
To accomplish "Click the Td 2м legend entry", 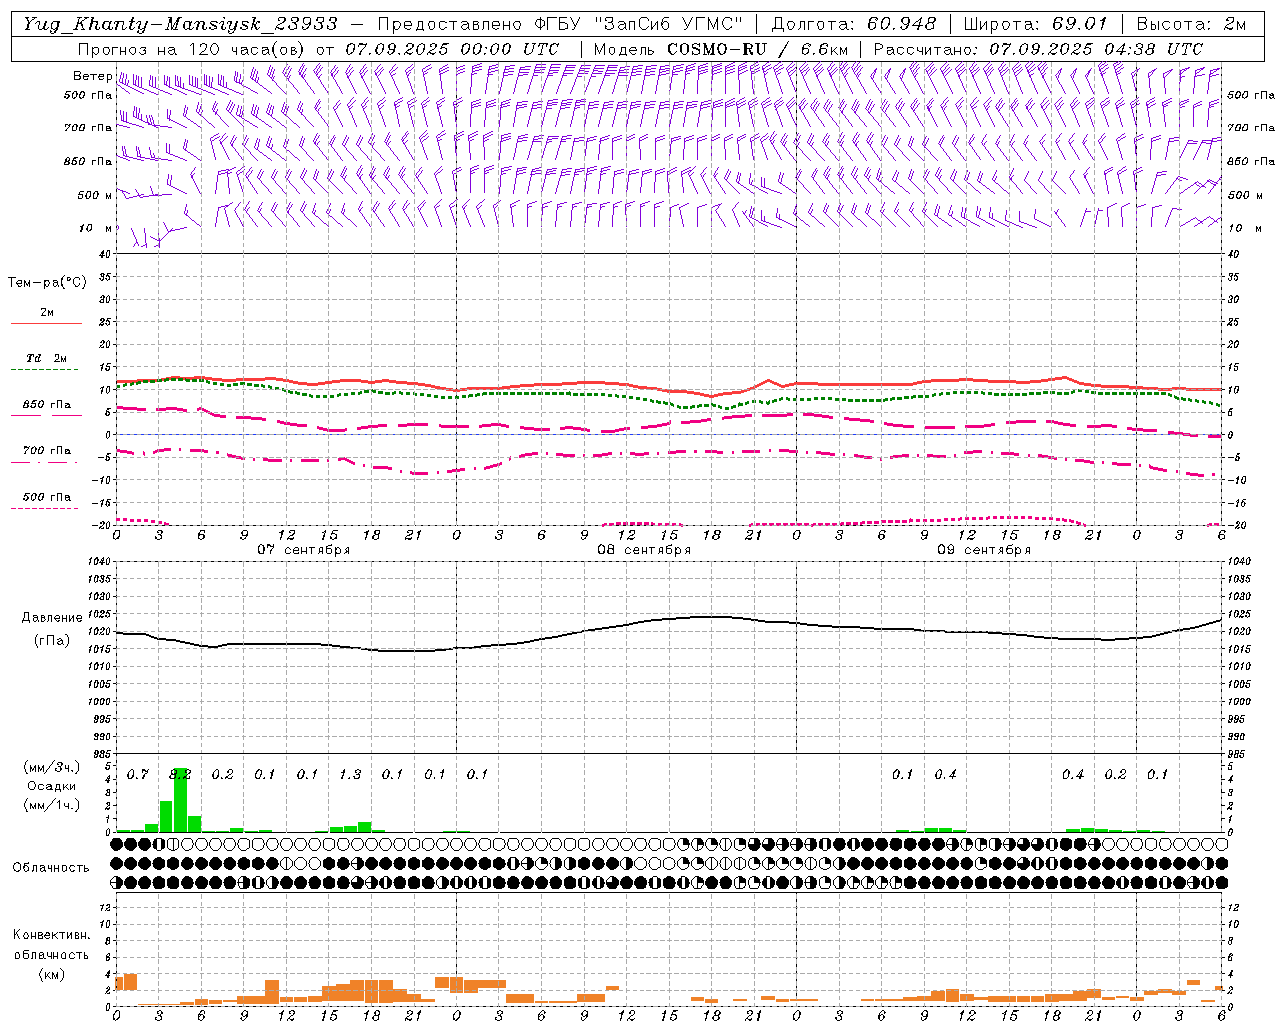I will [x=47, y=358].
